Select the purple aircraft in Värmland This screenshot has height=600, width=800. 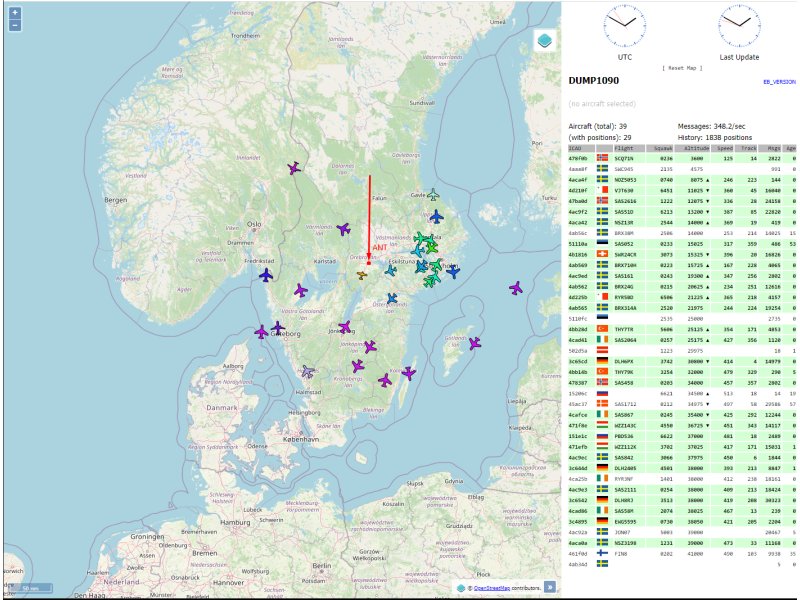click(344, 229)
